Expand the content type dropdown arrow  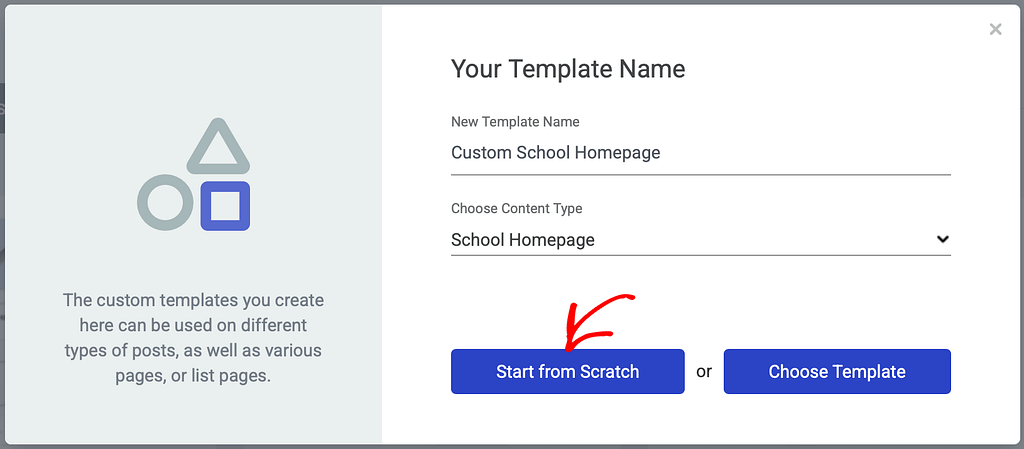click(942, 239)
